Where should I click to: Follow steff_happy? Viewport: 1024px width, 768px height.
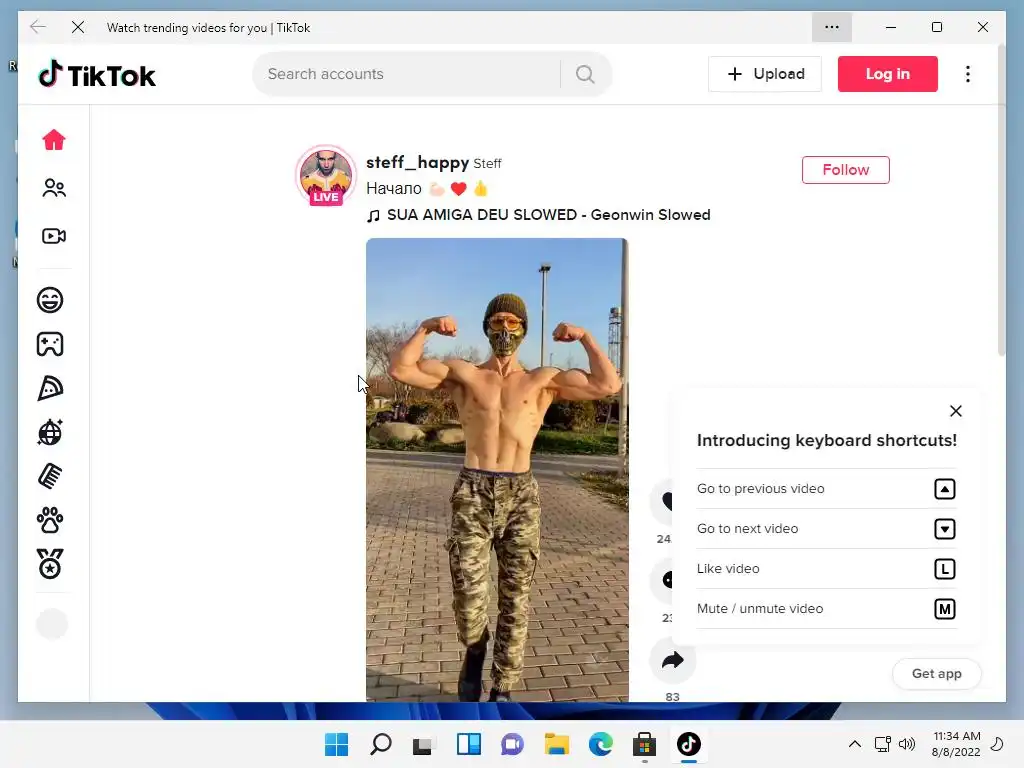pyautogui.click(x=846, y=170)
